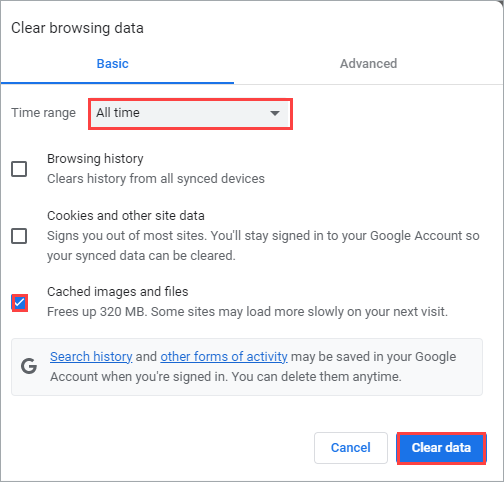Screen dimensions: 504x482
Task: Click the Google G logo icon
Action: coord(29,366)
